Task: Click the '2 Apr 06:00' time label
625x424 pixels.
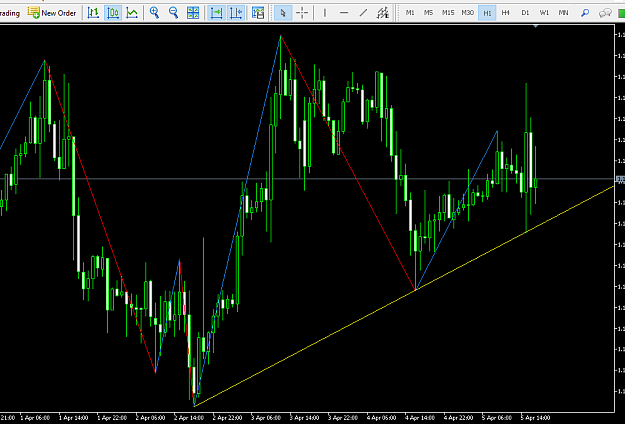Action: tap(150, 418)
